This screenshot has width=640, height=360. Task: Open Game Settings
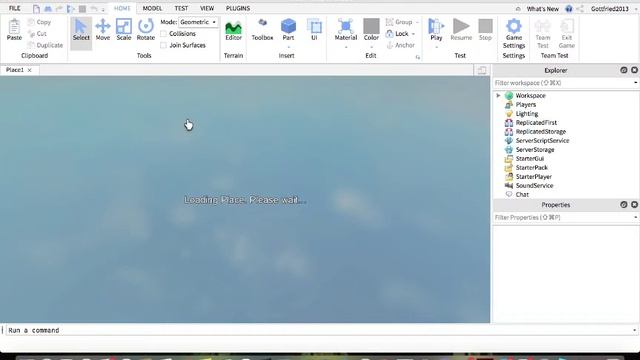coord(514,33)
